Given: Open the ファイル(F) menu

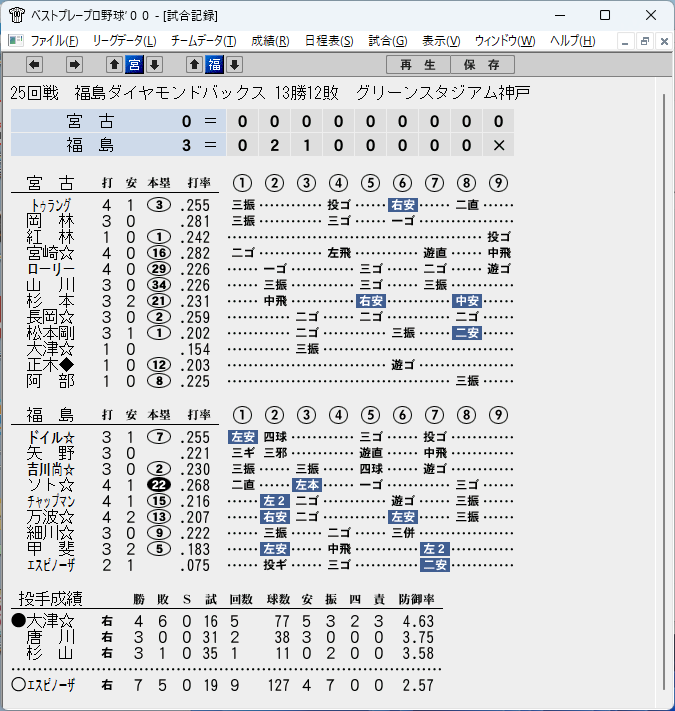Looking at the screenshot, I should (x=54, y=41).
